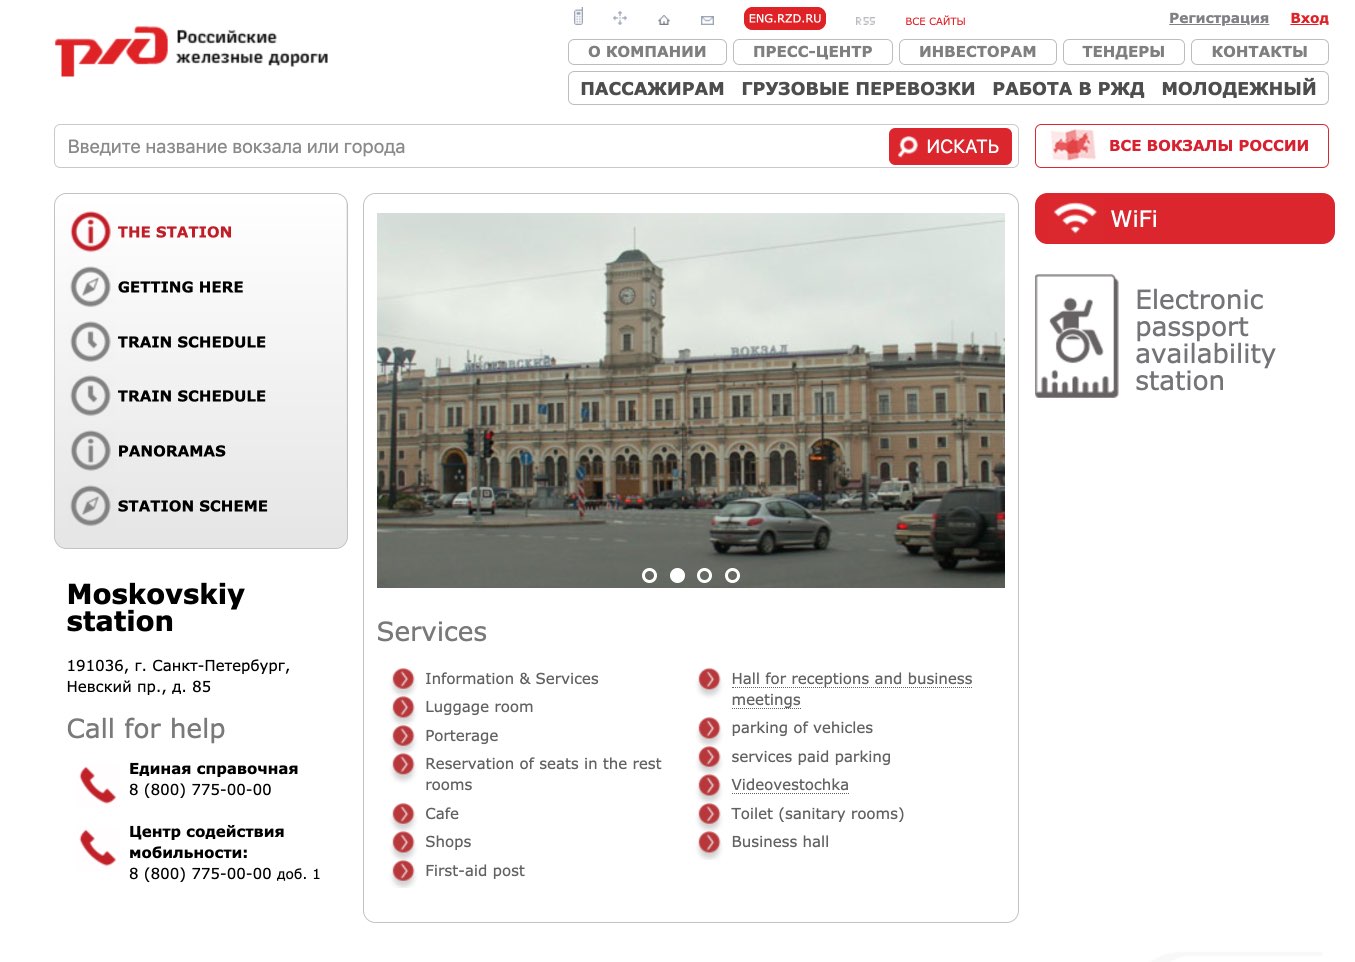1355x962 pixels.
Task: Open the Videovestochka service link
Action: (789, 785)
